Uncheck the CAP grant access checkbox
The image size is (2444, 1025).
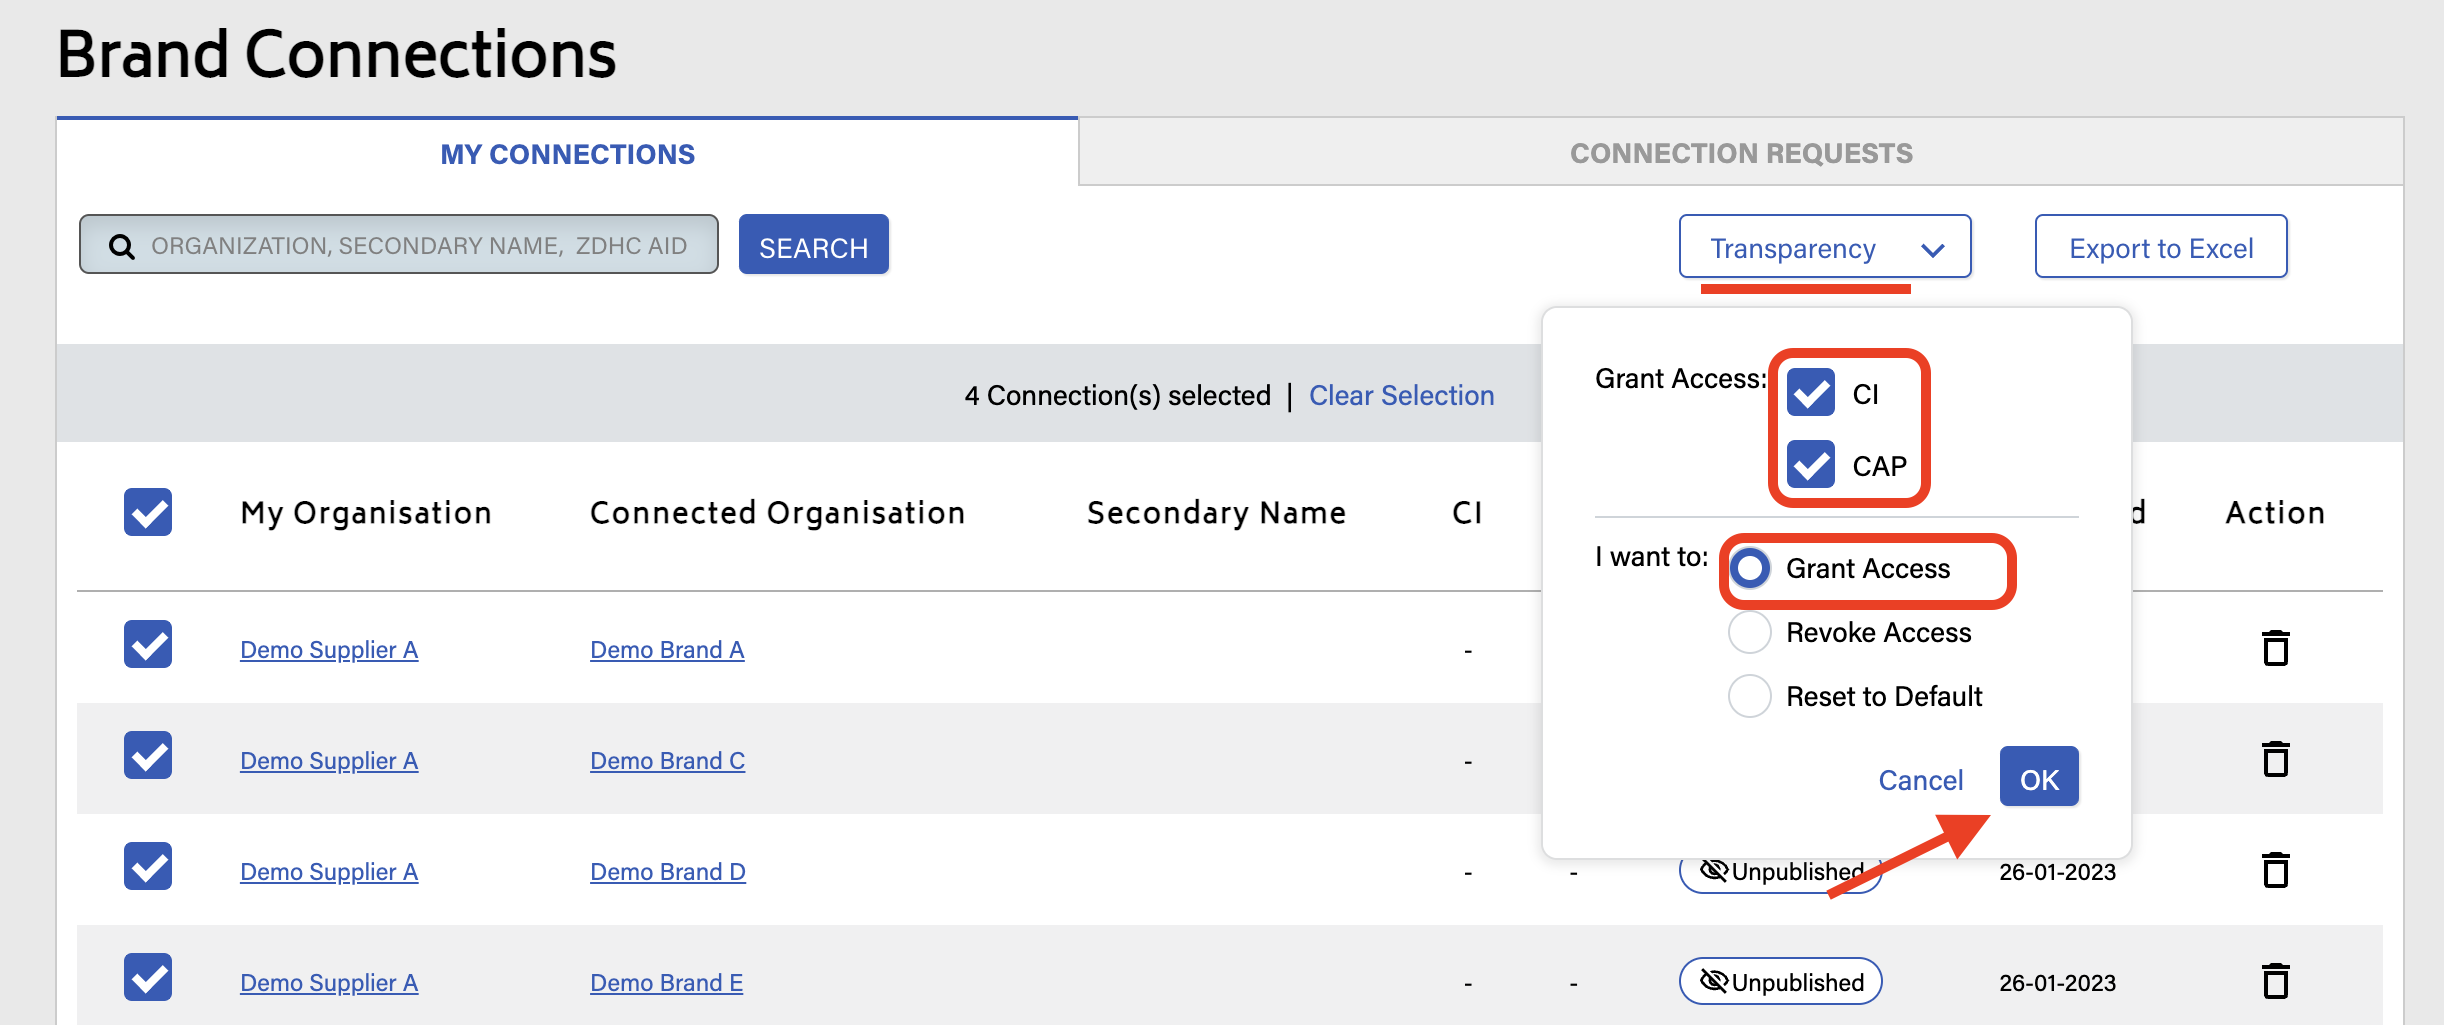[1810, 465]
